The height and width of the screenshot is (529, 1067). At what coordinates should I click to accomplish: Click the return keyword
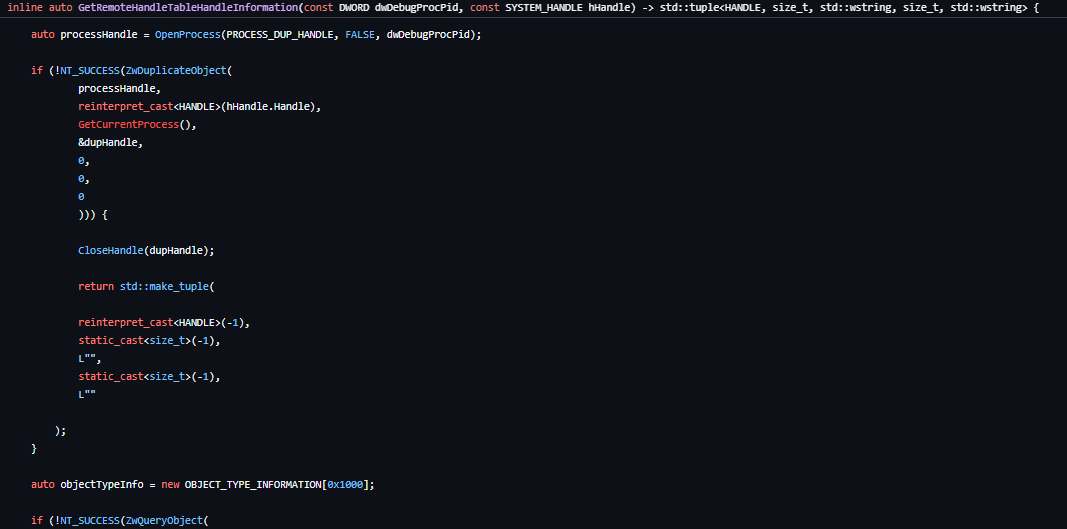click(96, 287)
